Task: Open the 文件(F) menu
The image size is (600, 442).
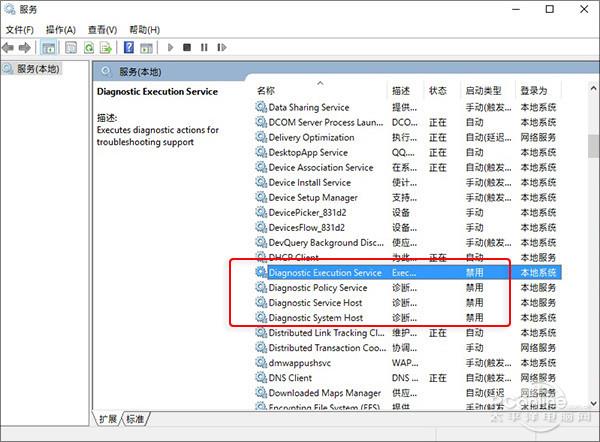Action: pyautogui.click(x=20, y=30)
